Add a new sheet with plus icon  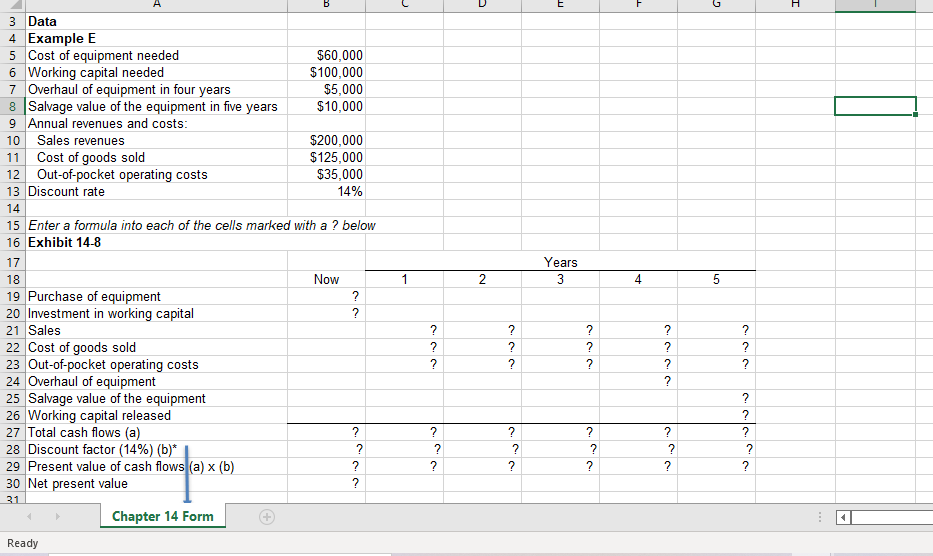[x=267, y=517]
